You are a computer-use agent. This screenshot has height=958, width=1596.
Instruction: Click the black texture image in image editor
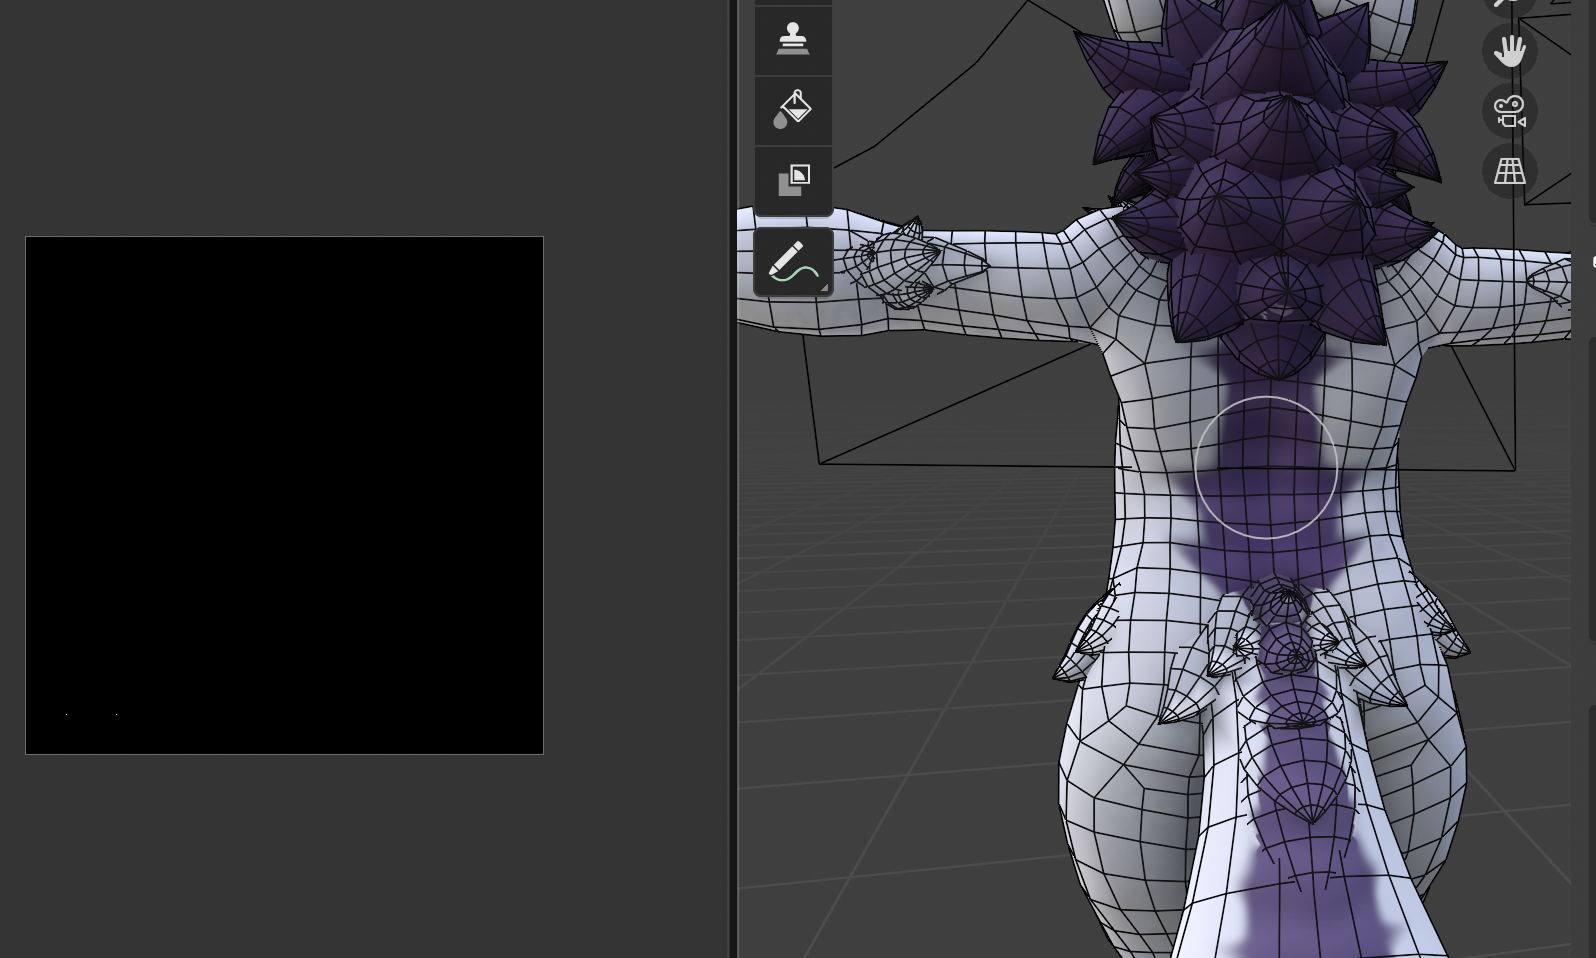point(284,495)
